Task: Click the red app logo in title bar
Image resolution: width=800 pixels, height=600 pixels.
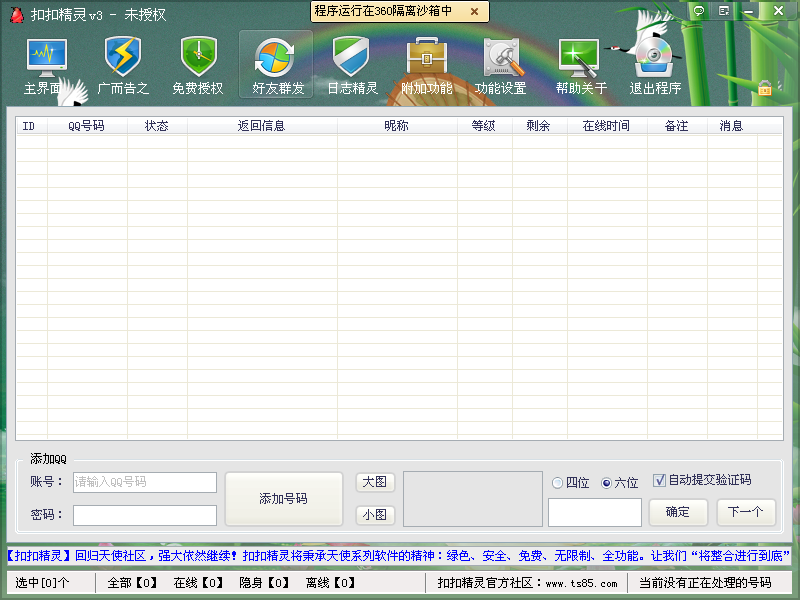Action: (17, 15)
